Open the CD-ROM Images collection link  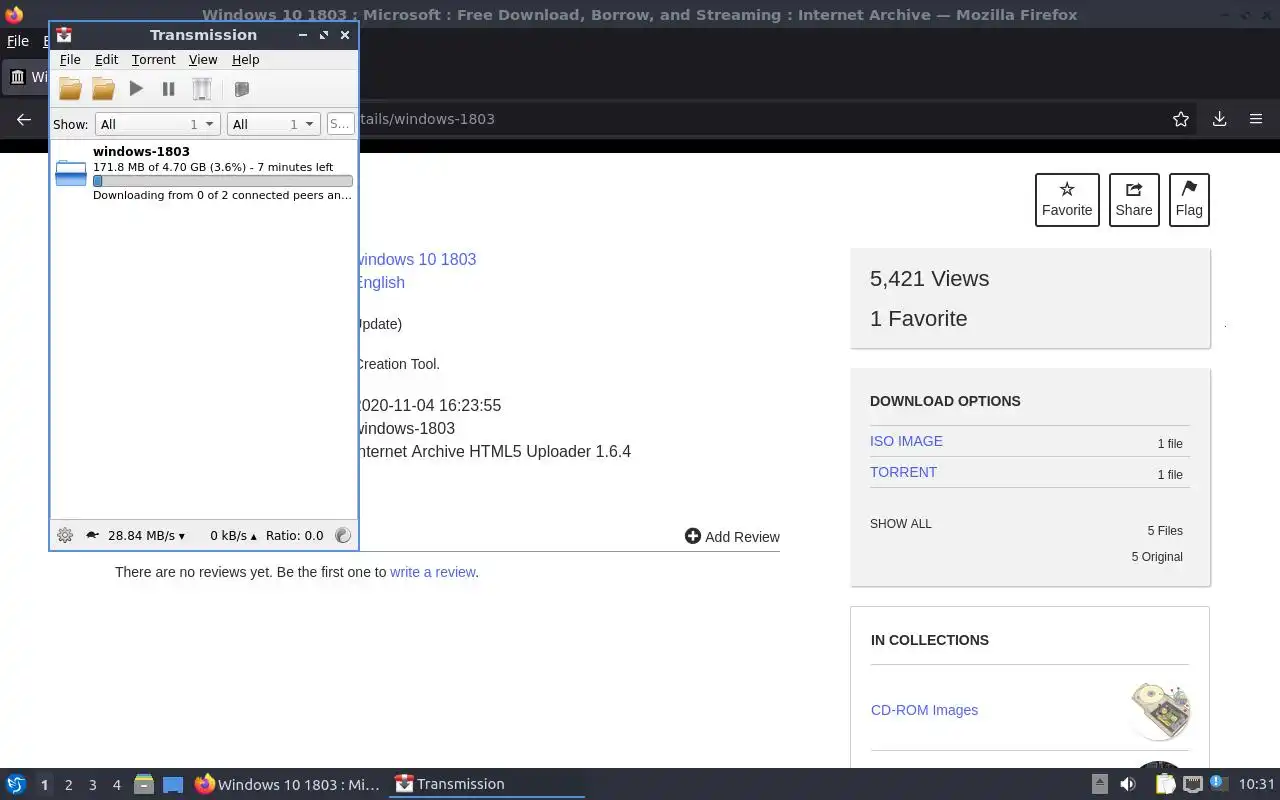[x=924, y=710]
